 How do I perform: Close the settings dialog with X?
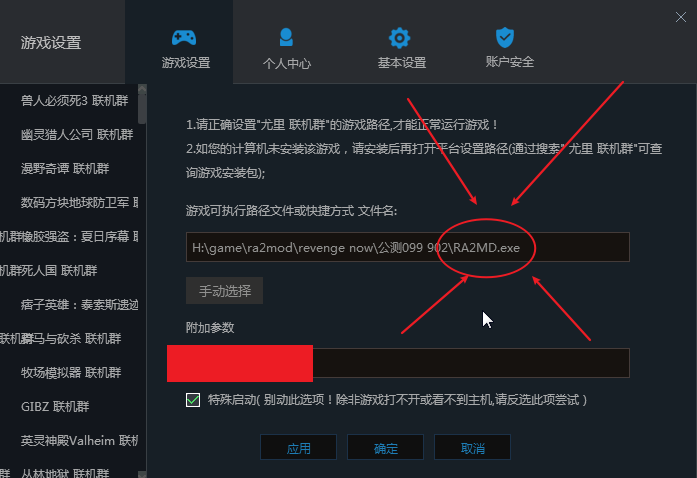tap(681, 17)
